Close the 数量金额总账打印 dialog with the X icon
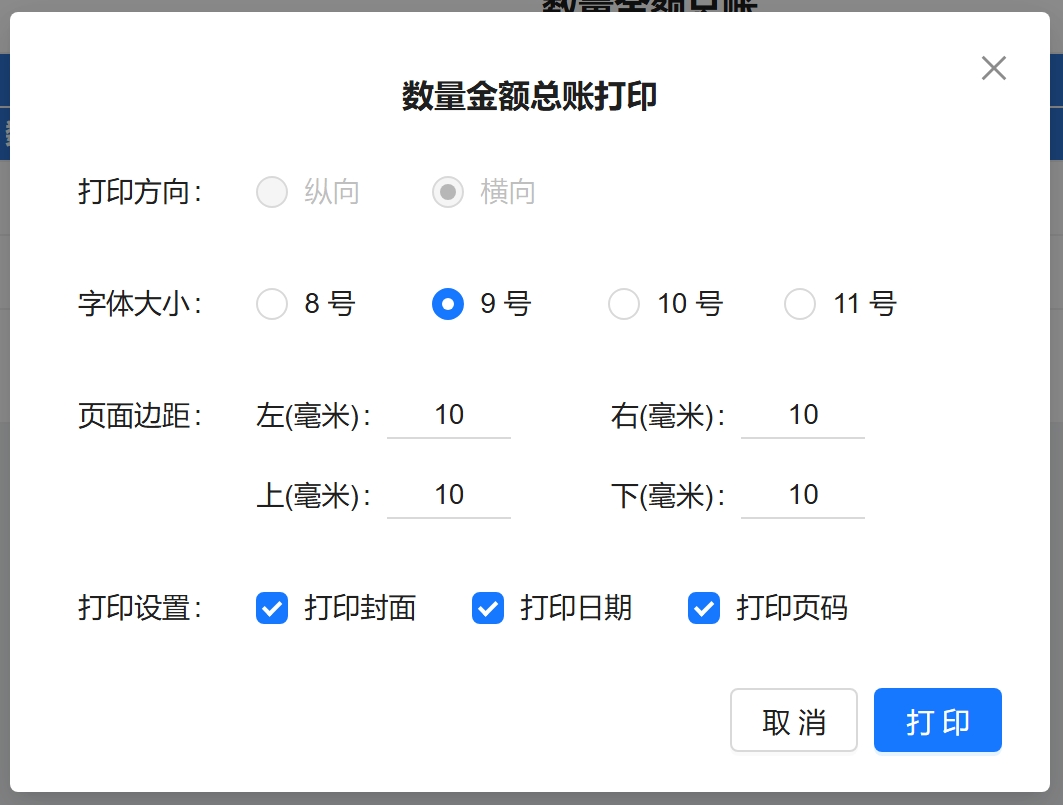This screenshot has height=805, width=1063. (x=993, y=68)
